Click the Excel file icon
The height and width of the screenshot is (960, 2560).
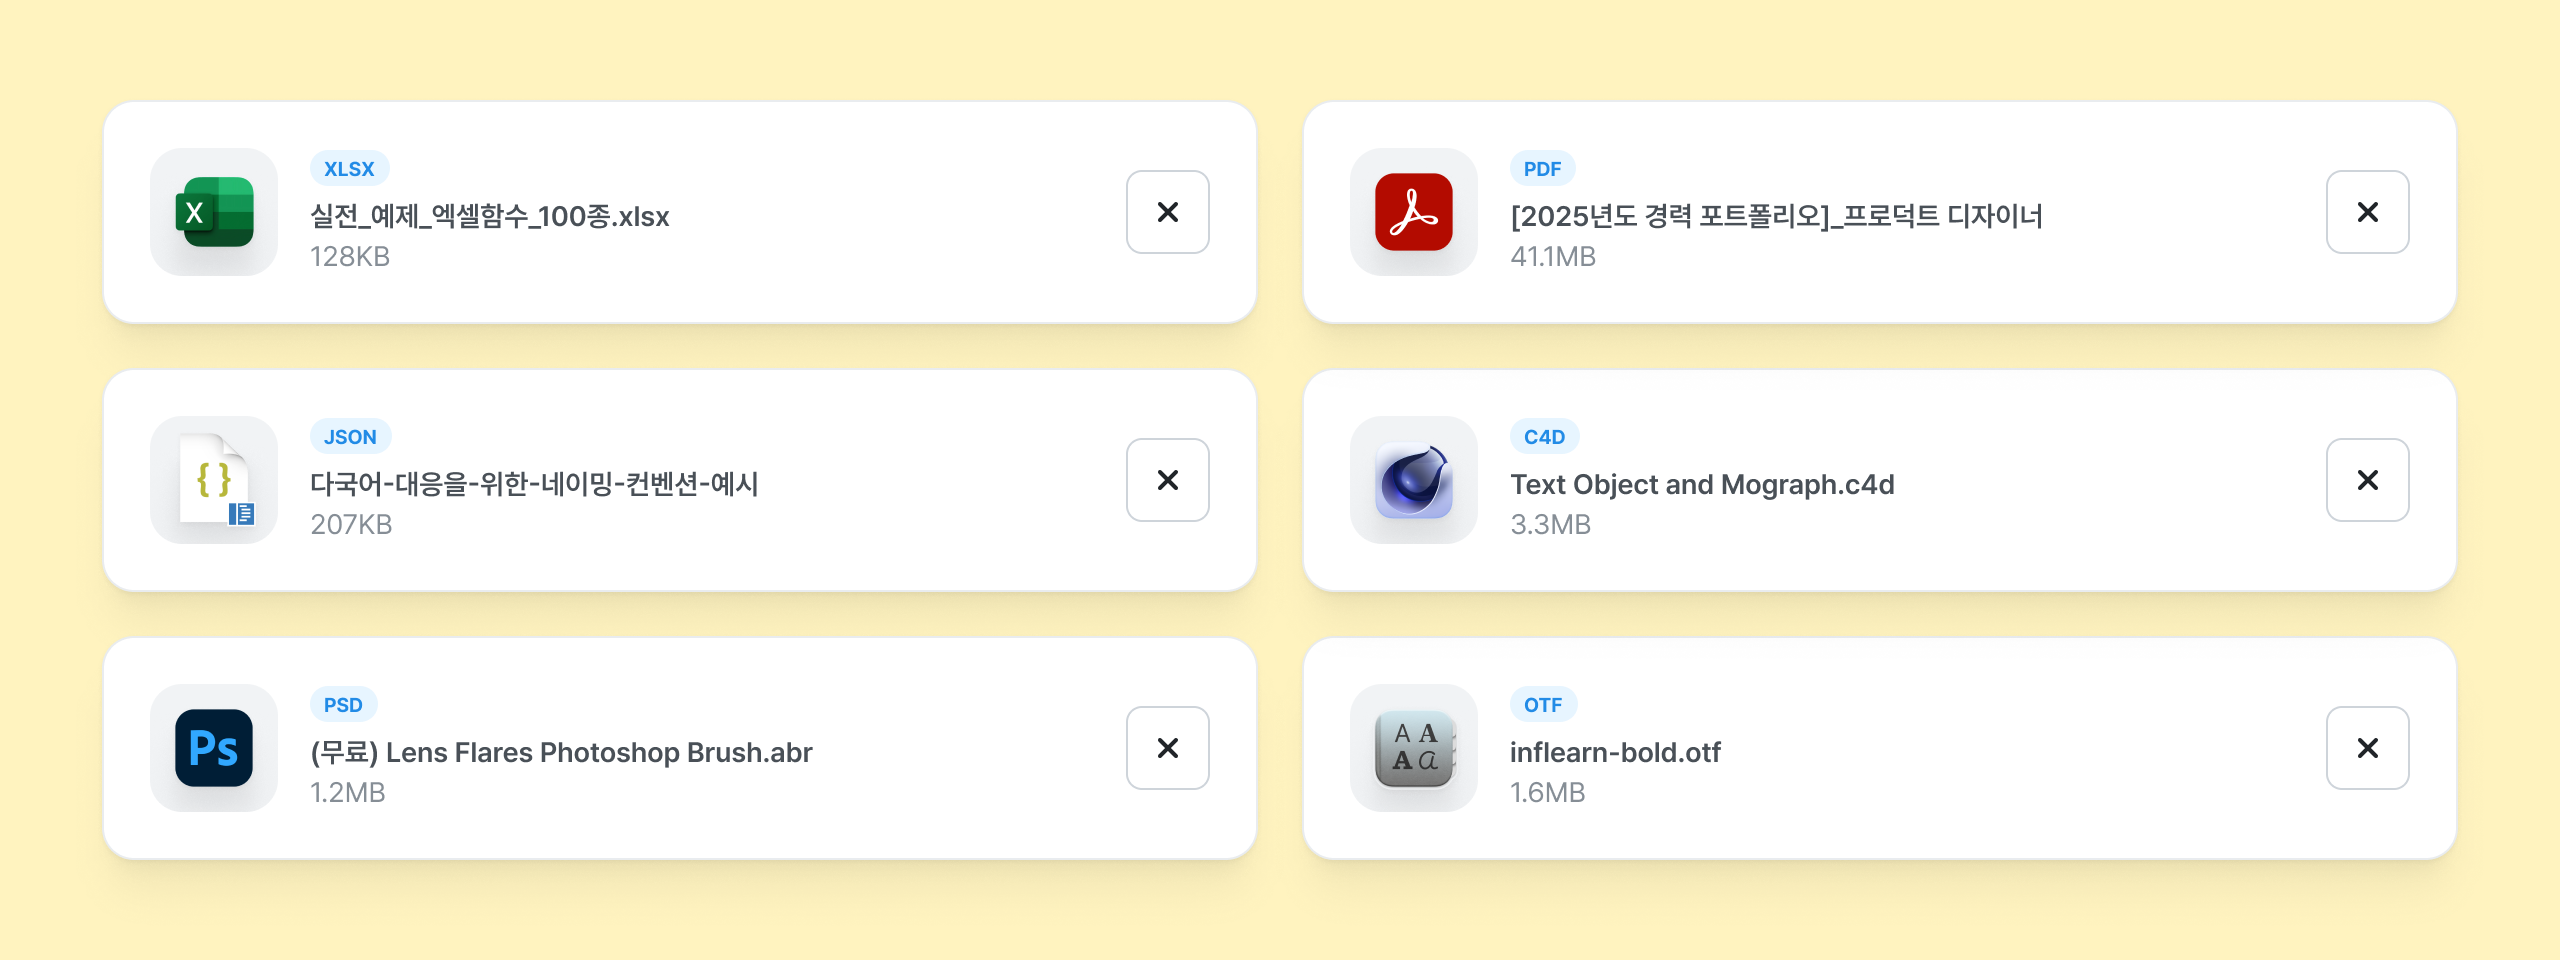point(214,212)
